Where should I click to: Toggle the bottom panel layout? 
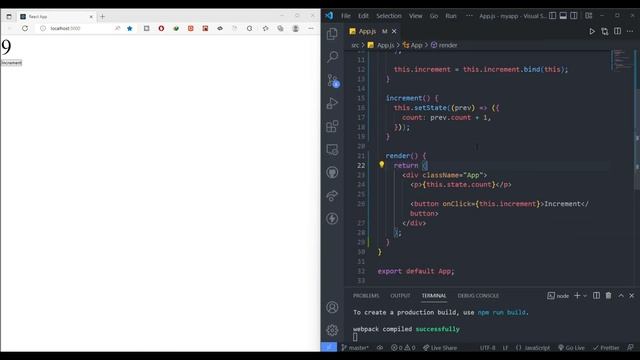[563, 16]
